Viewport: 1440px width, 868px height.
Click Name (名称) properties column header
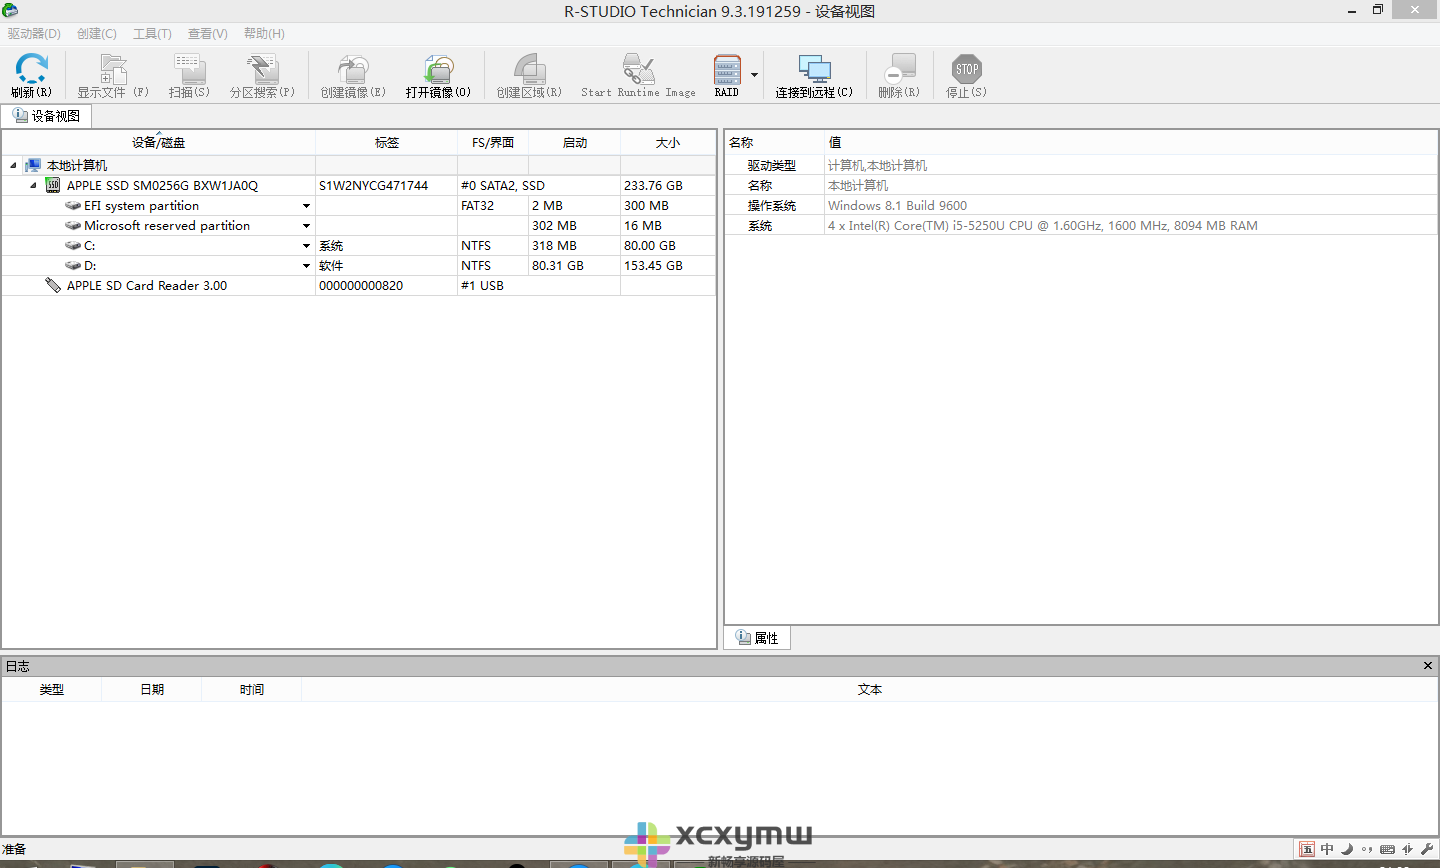[775, 142]
